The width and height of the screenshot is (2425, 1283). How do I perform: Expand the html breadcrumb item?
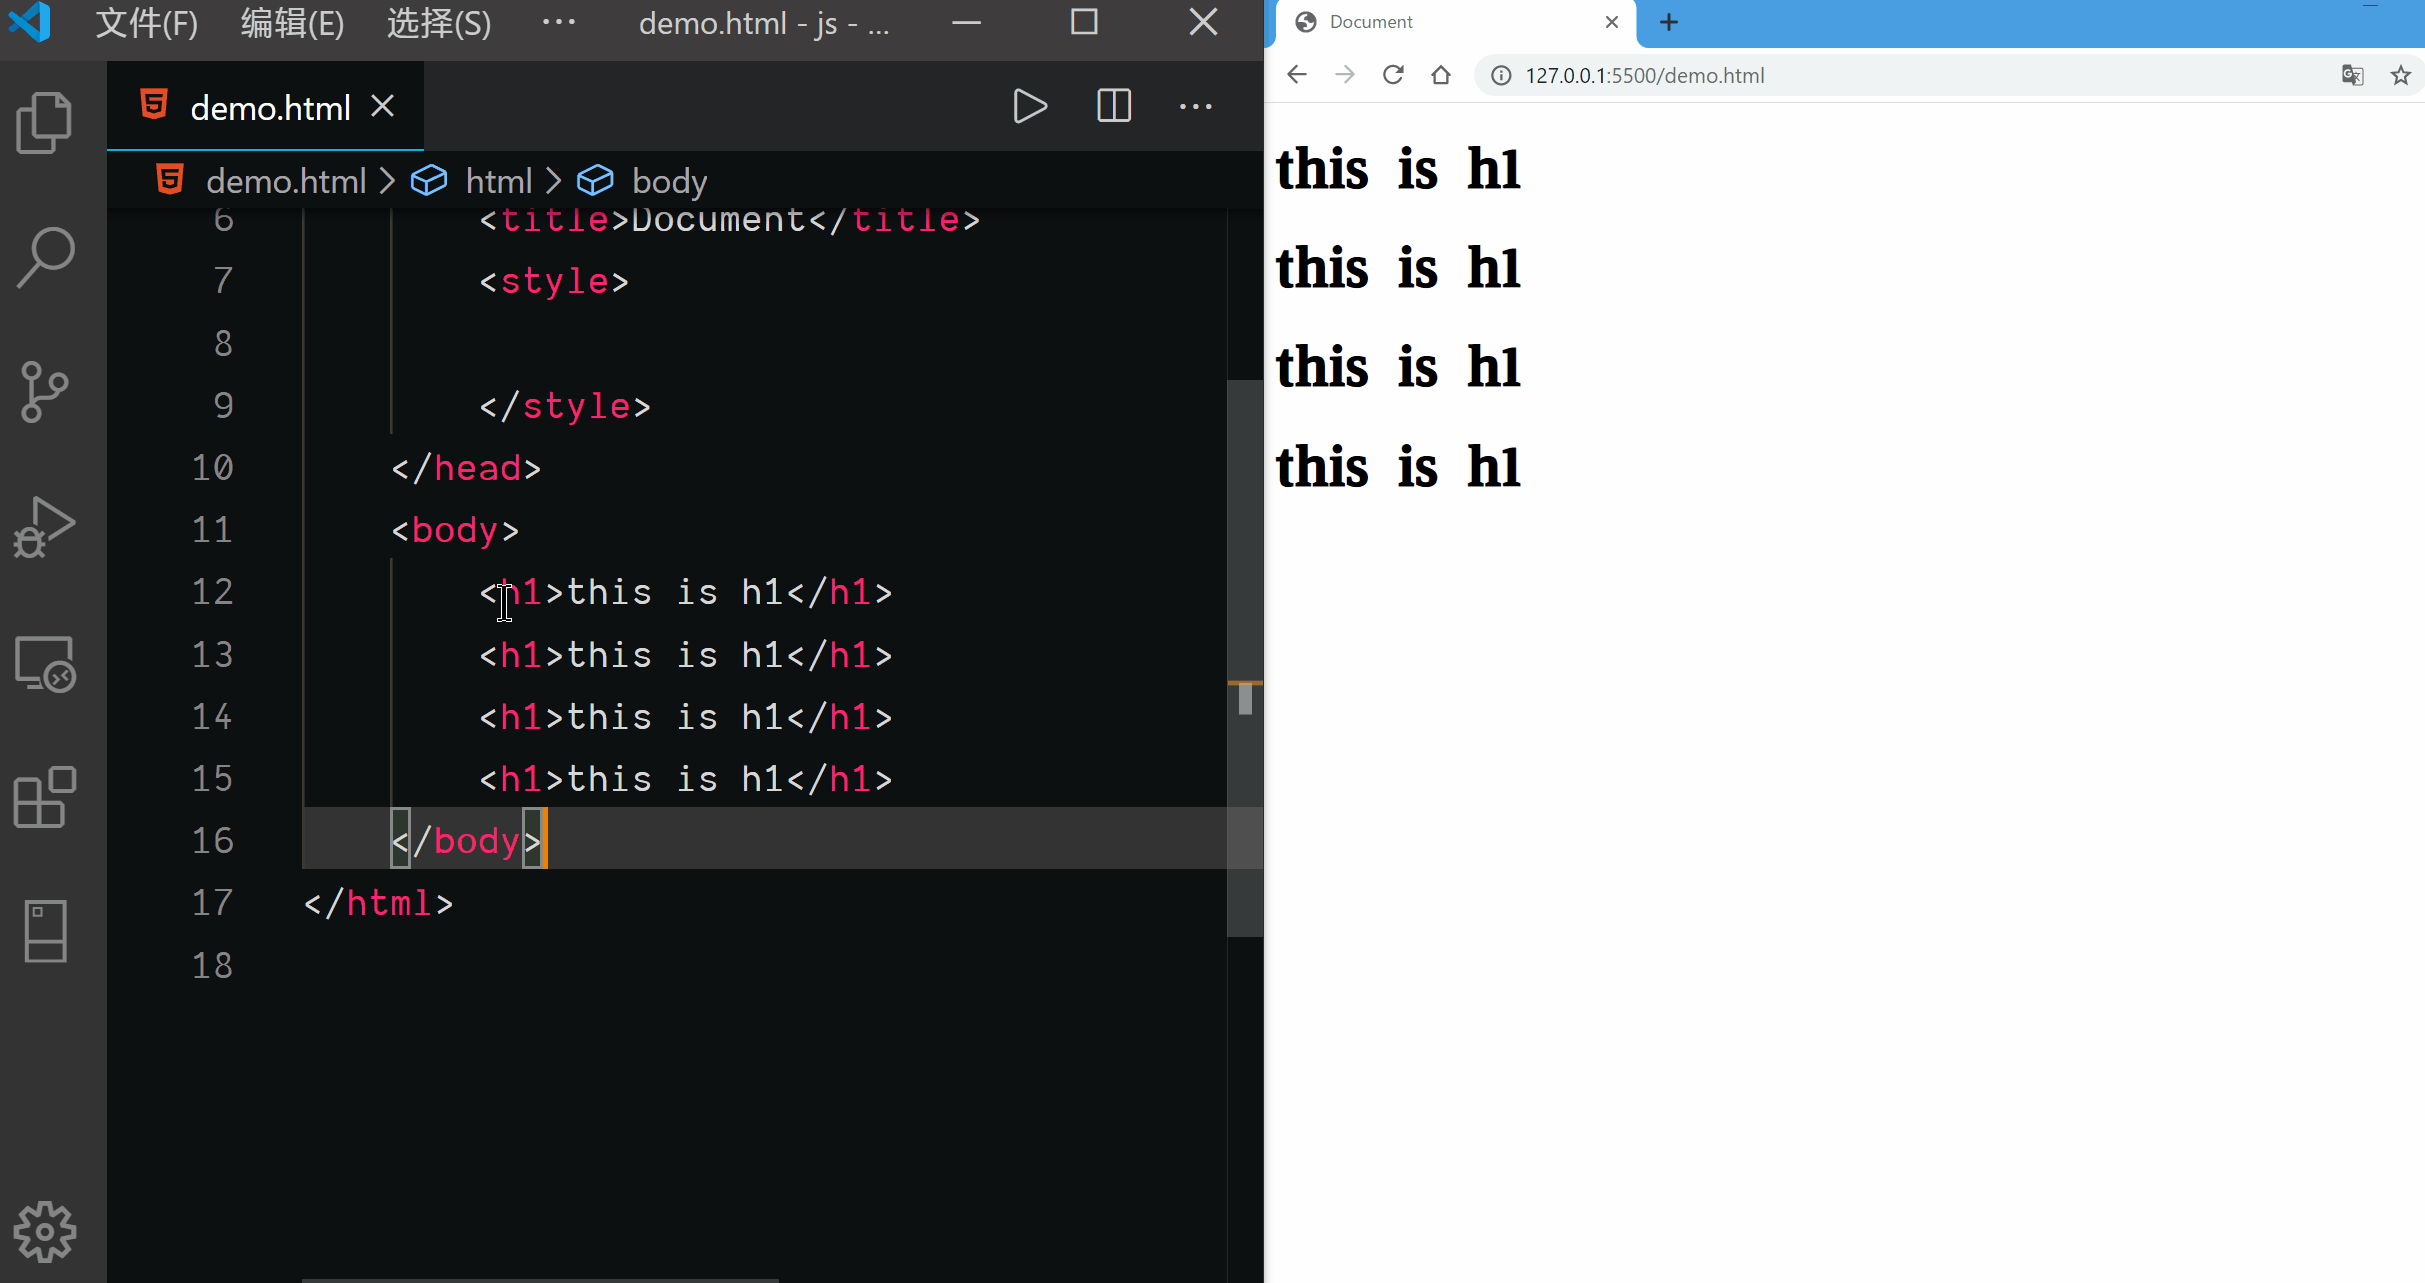click(x=498, y=181)
